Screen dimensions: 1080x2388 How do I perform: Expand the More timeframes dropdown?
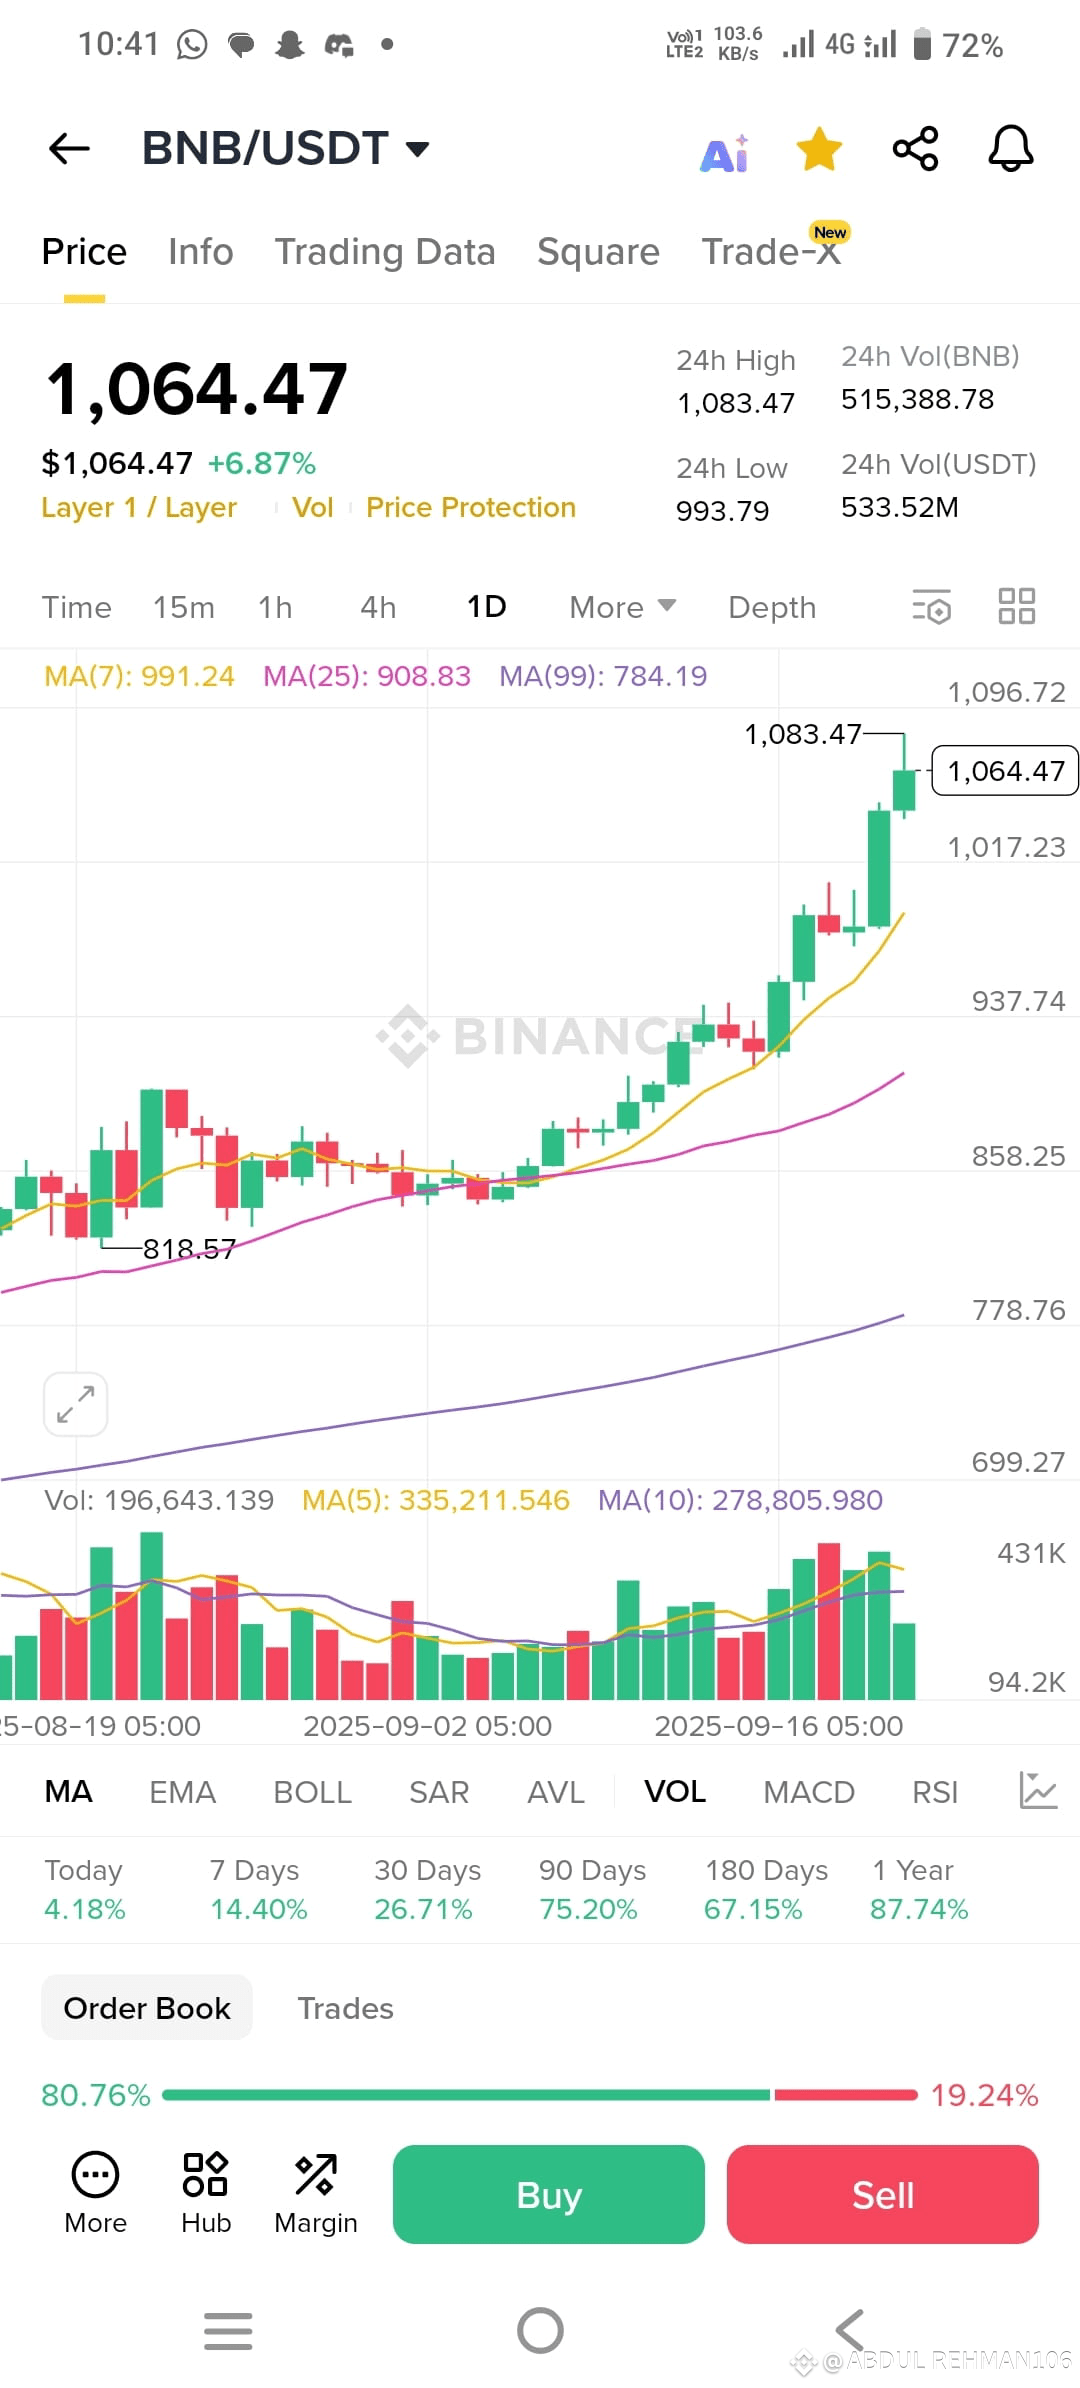pos(623,607)
